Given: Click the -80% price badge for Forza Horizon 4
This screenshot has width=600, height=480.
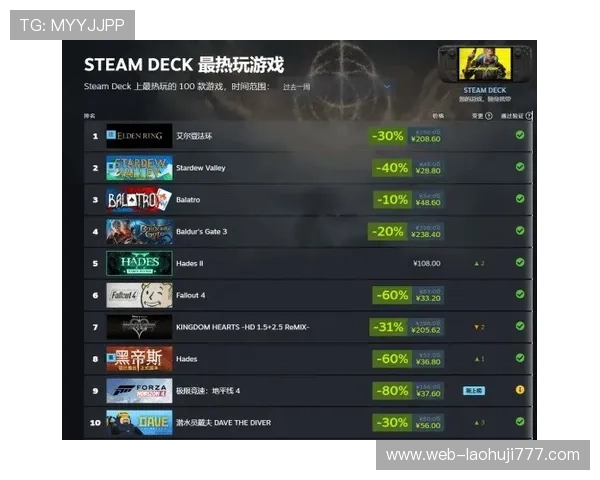Looking at the screenshot, I should point(392,391).
